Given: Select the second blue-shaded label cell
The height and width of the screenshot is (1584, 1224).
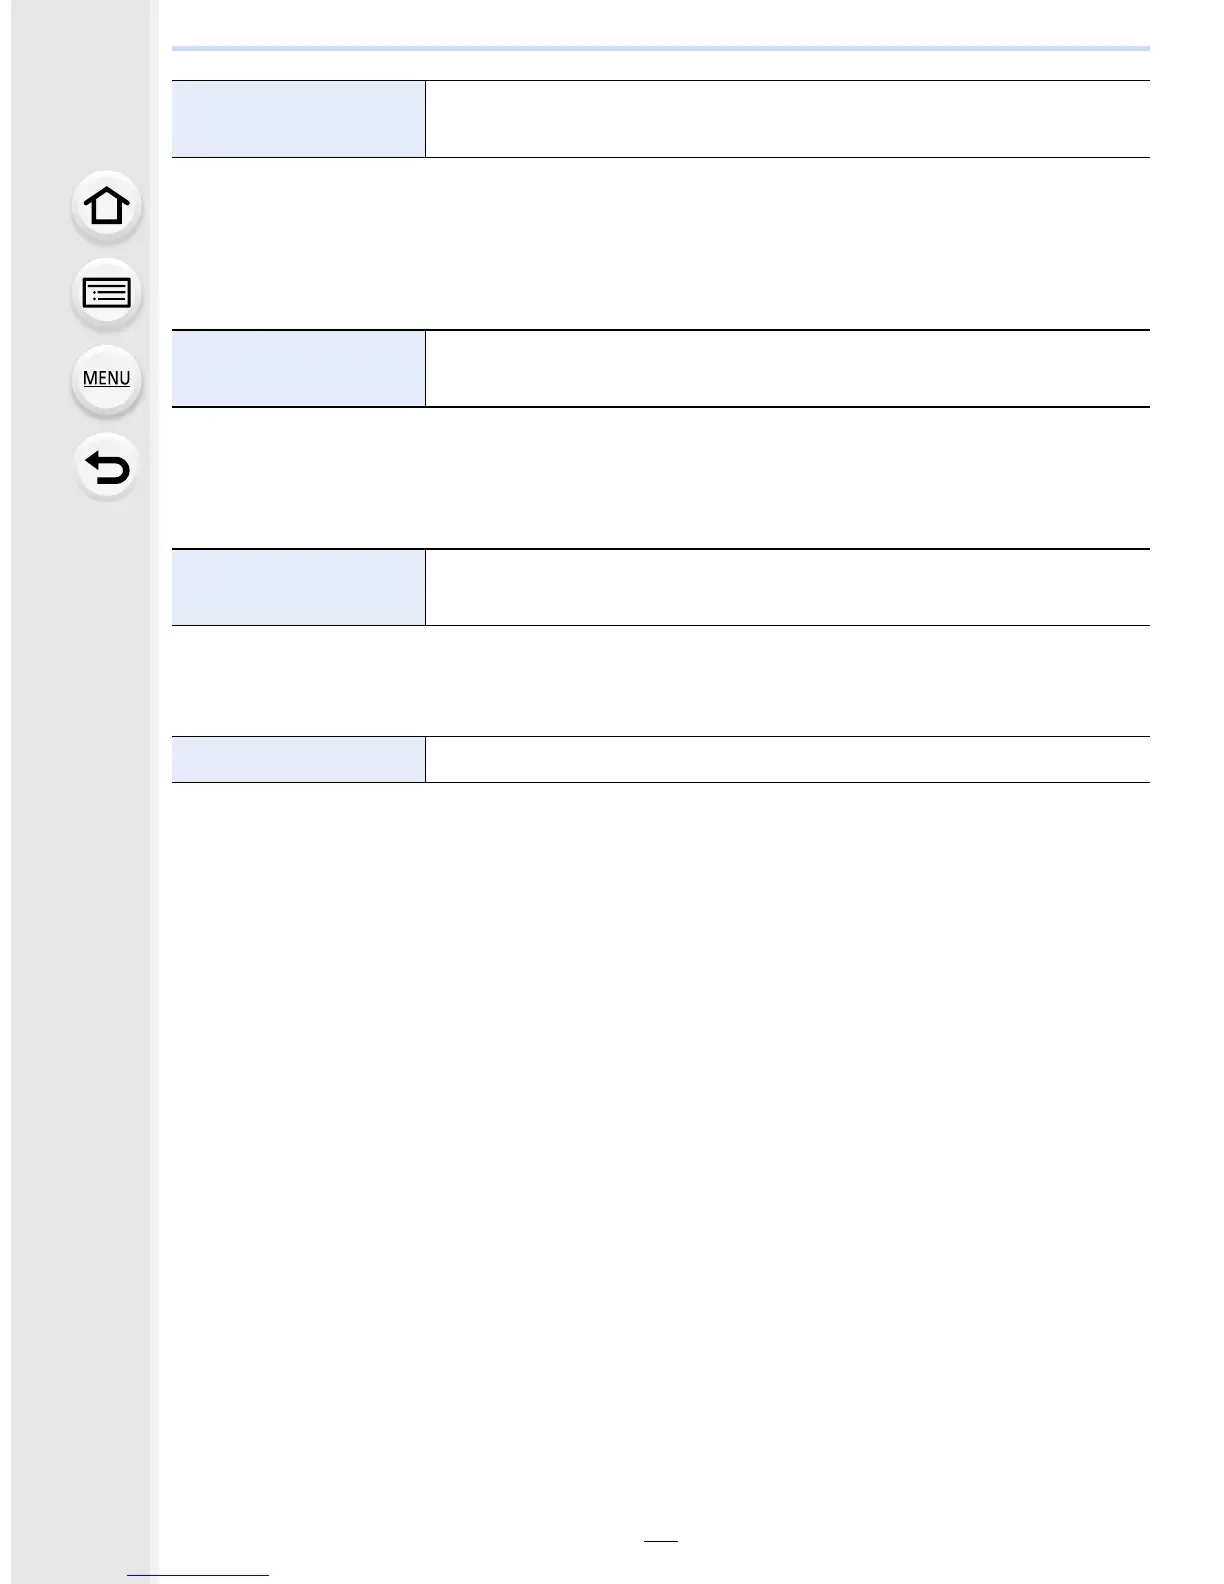Looking at the screenshot, I should click(298, 368).
